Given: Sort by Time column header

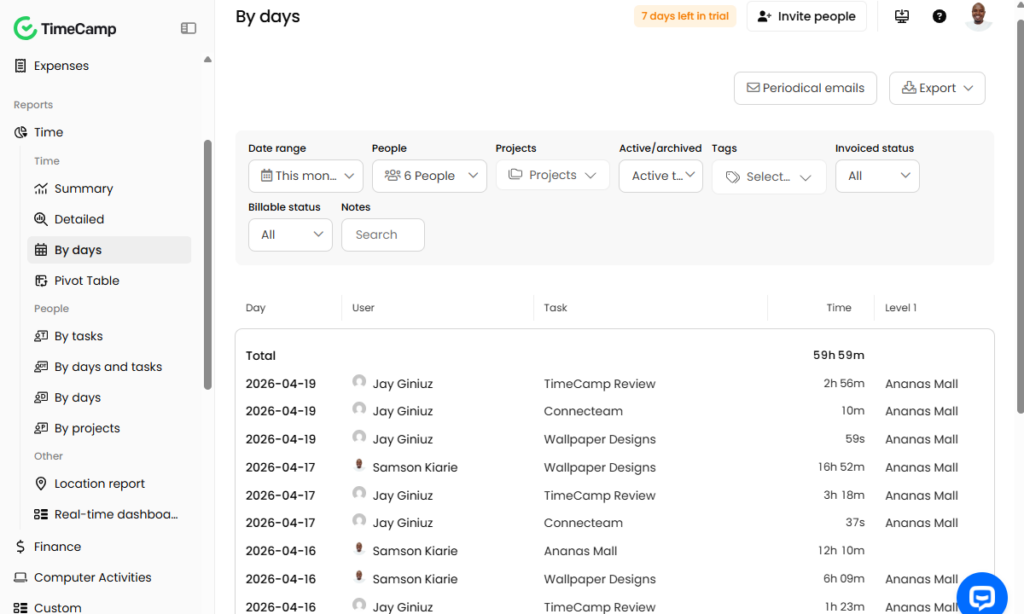Looking at the screenshot, I should (839, 308).
